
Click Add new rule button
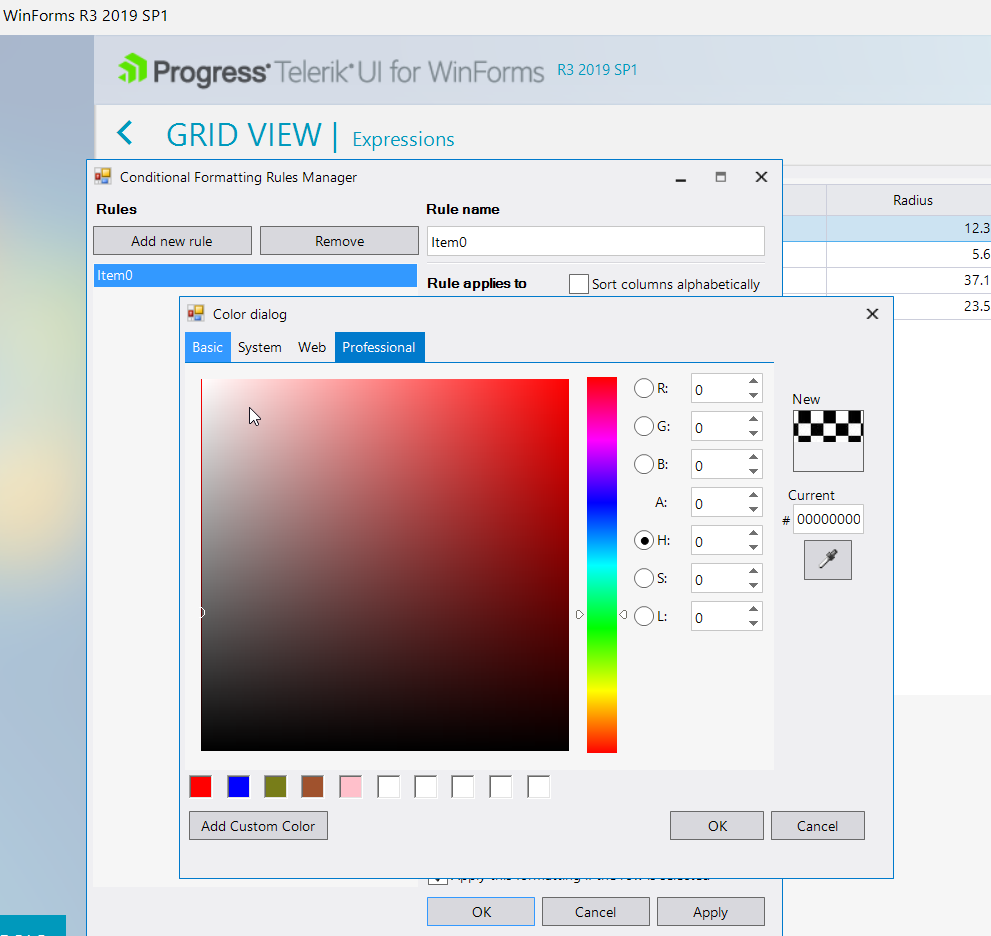click(172, 241)
